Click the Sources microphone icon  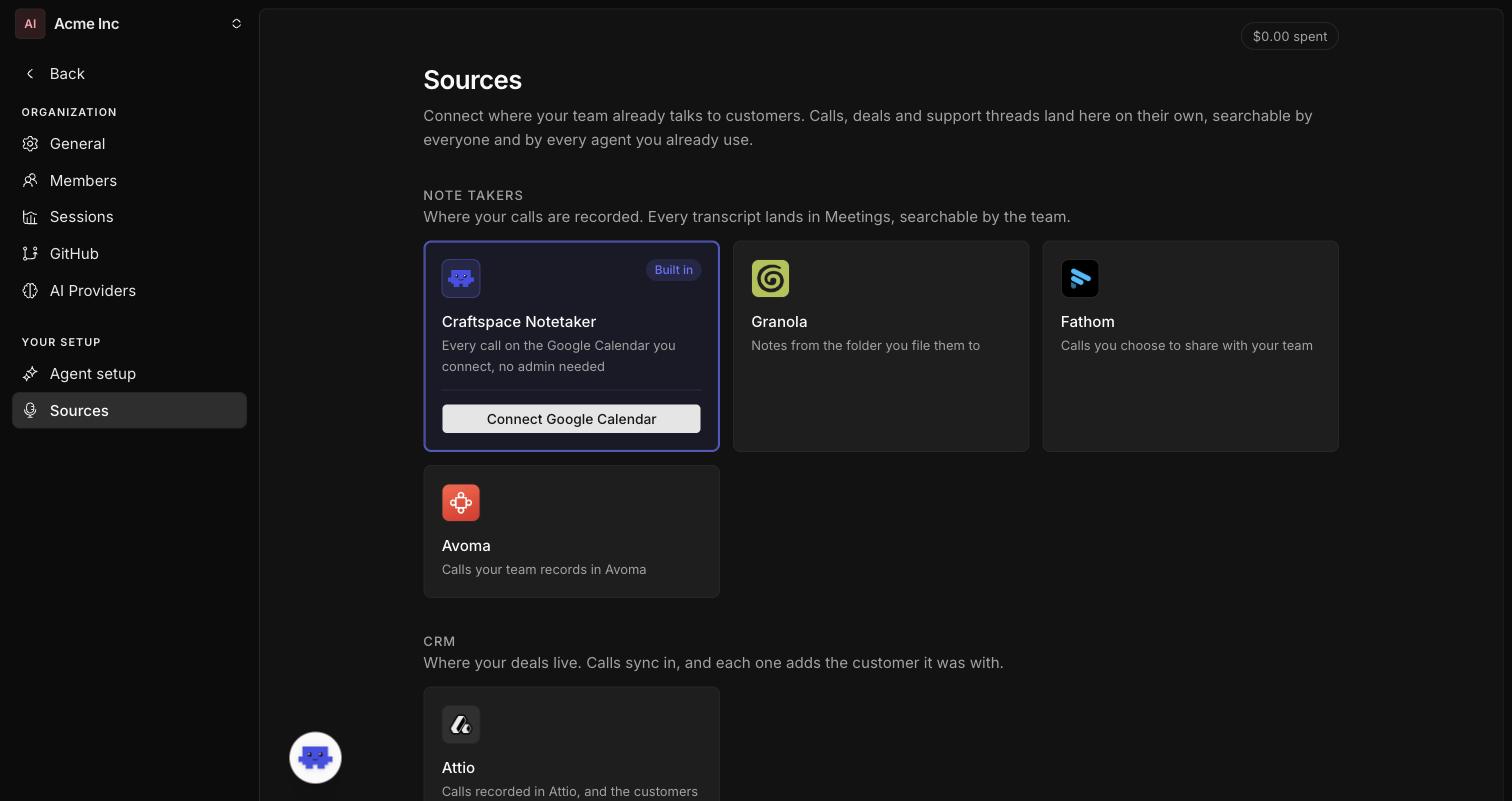(x=30, y=411)
